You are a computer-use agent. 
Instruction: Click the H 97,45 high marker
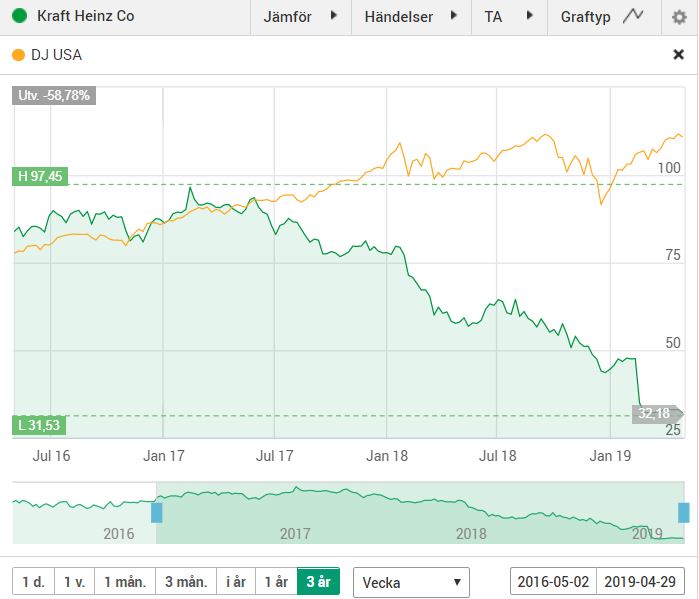tap(40, 176)
